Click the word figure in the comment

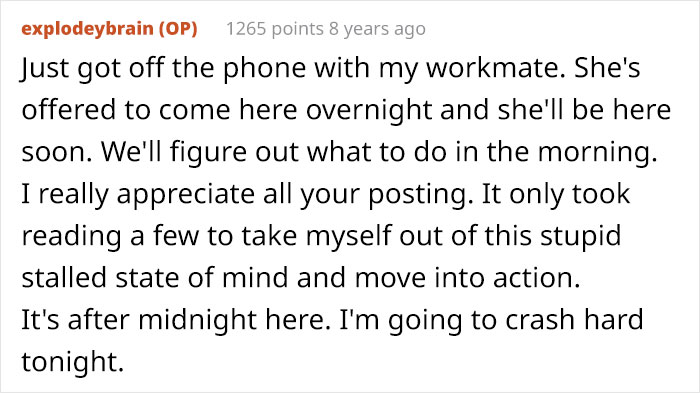[x=208, y=152]
